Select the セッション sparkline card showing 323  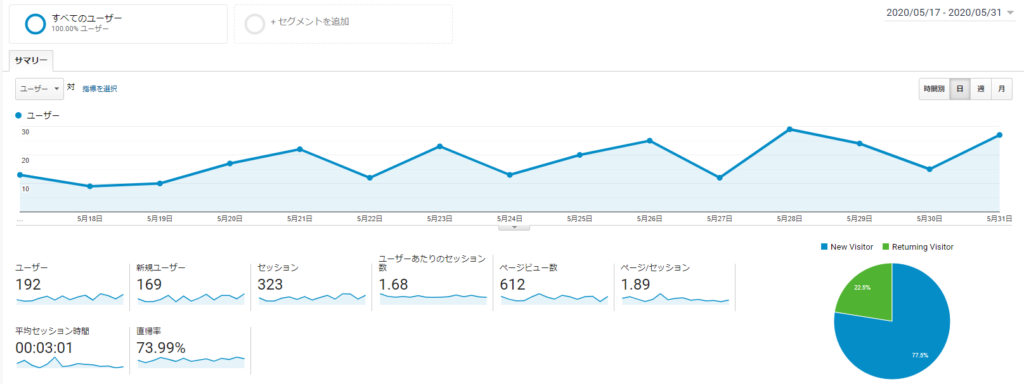coord(312,285)
